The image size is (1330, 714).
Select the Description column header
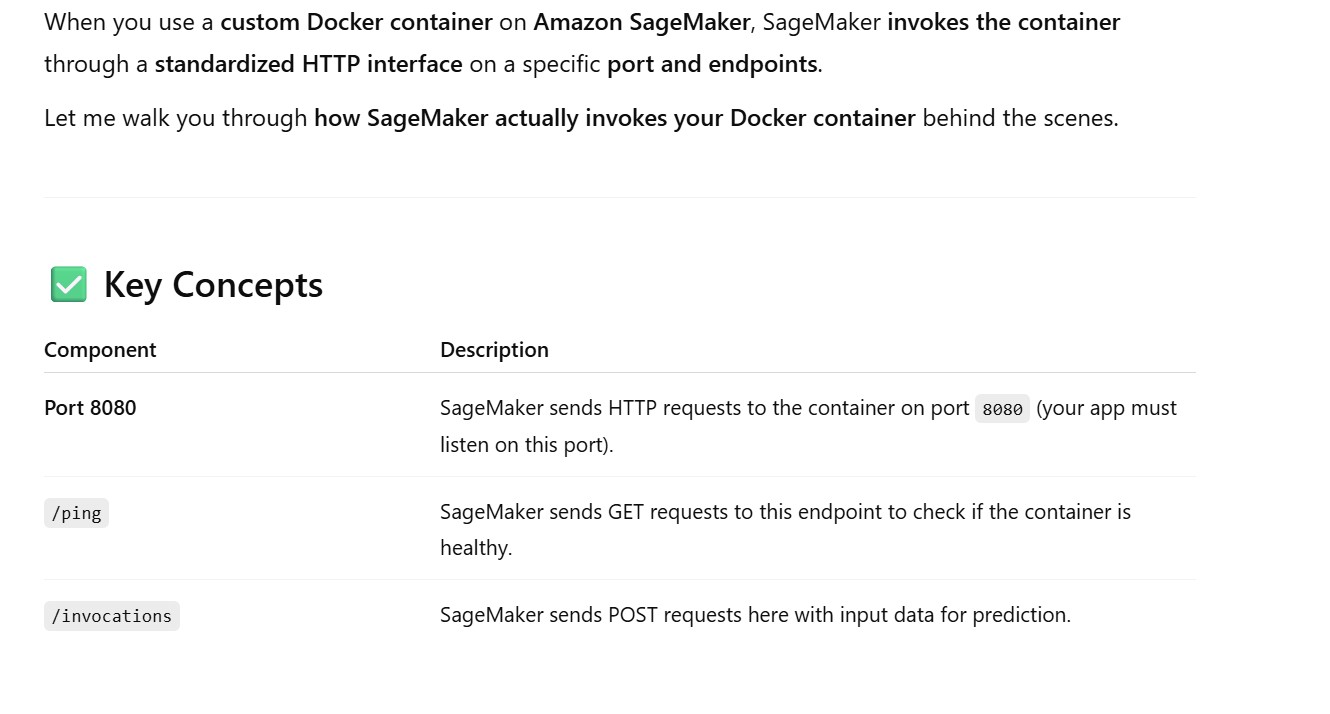pyautogui.click(x=494, y=350)
